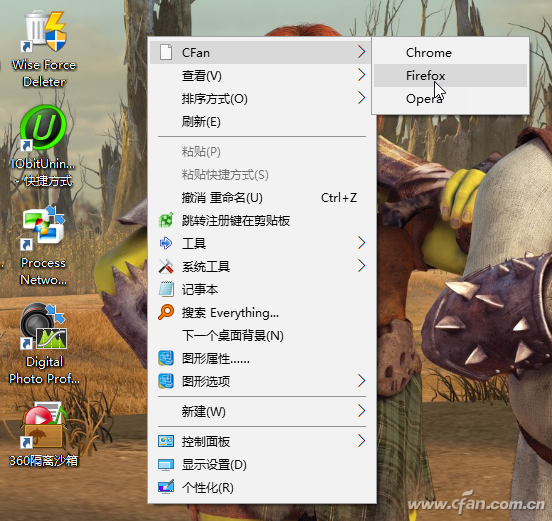552x521 pixels.
Task: Choose Firefox from the CFan submenu
Action: tap(450, 75)
